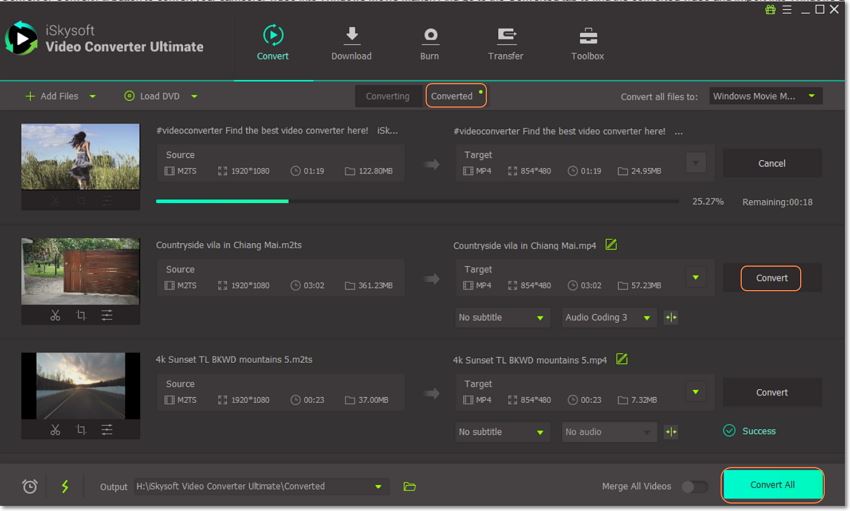Crop the 4k Sunset video
The height and width of the screenshot is (511, 850).
(81, 430)
